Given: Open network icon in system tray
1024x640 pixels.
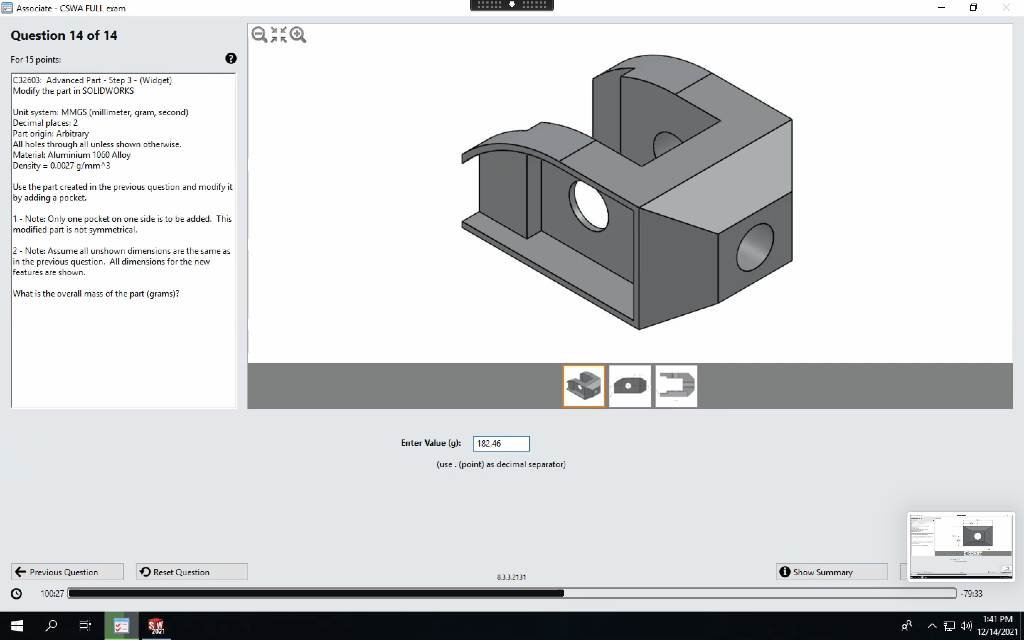Looking at the screenshot, I should 950,626.
